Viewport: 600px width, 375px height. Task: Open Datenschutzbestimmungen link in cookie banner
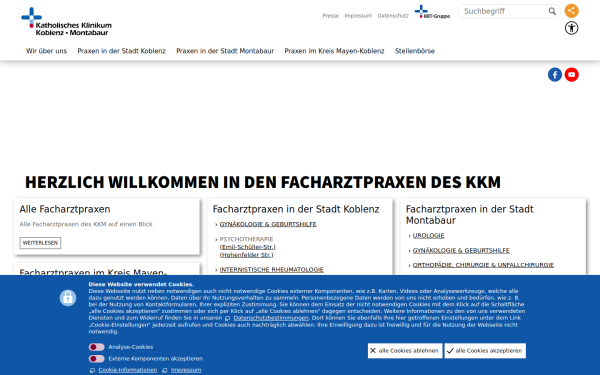pyautogui.click(x=271, y=318)
